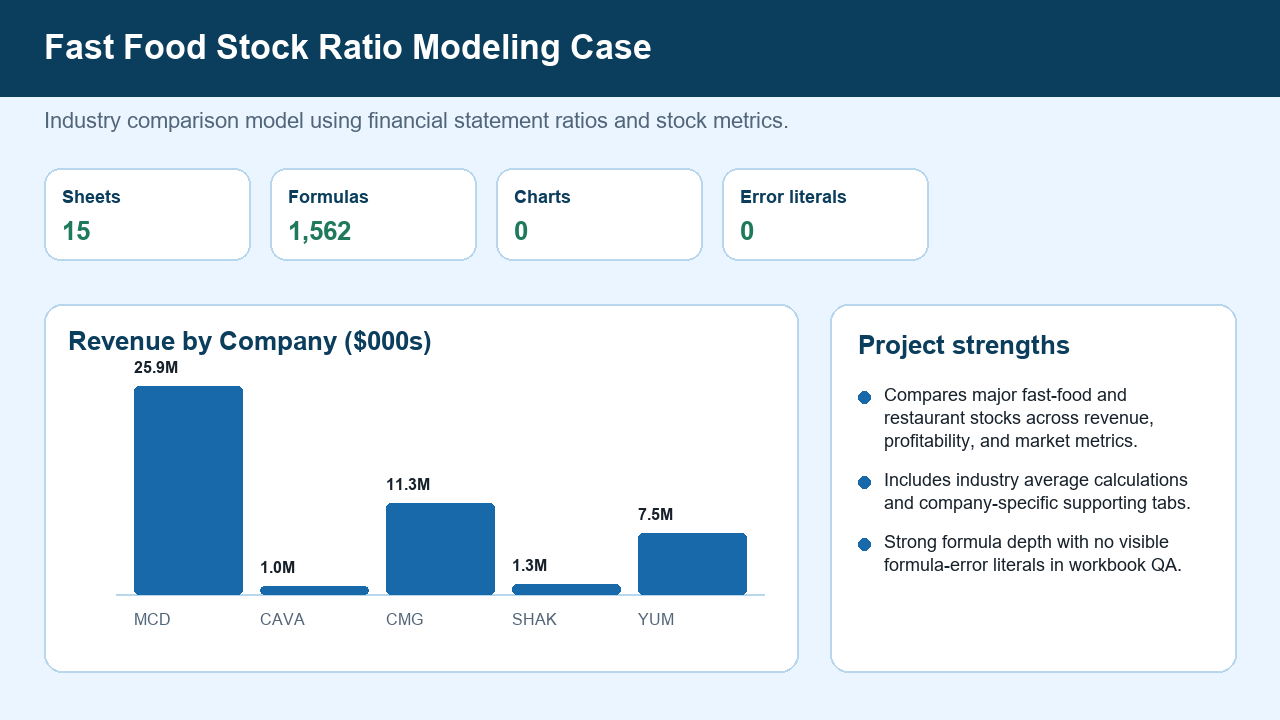Image resolution: width=1280 pixels, height=720 pixels.
Task: Select the Includes industry average calculations paragraph
Action: pos(1037,492)
